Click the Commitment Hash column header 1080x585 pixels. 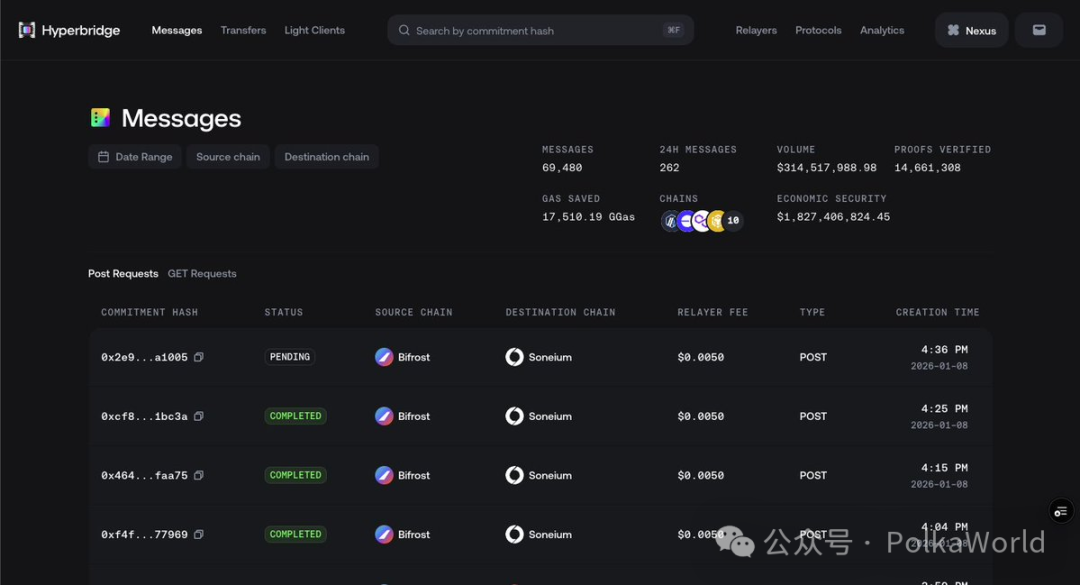tap(149, 312)
